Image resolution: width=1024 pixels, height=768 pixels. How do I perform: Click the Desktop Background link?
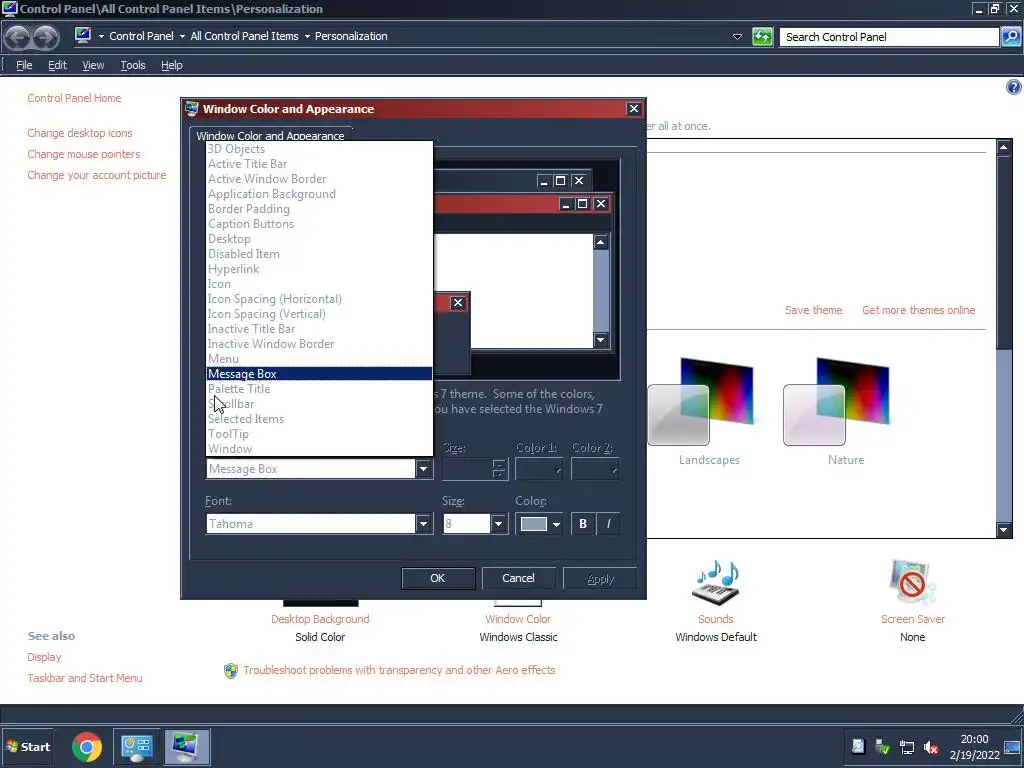tap(320, 619)
